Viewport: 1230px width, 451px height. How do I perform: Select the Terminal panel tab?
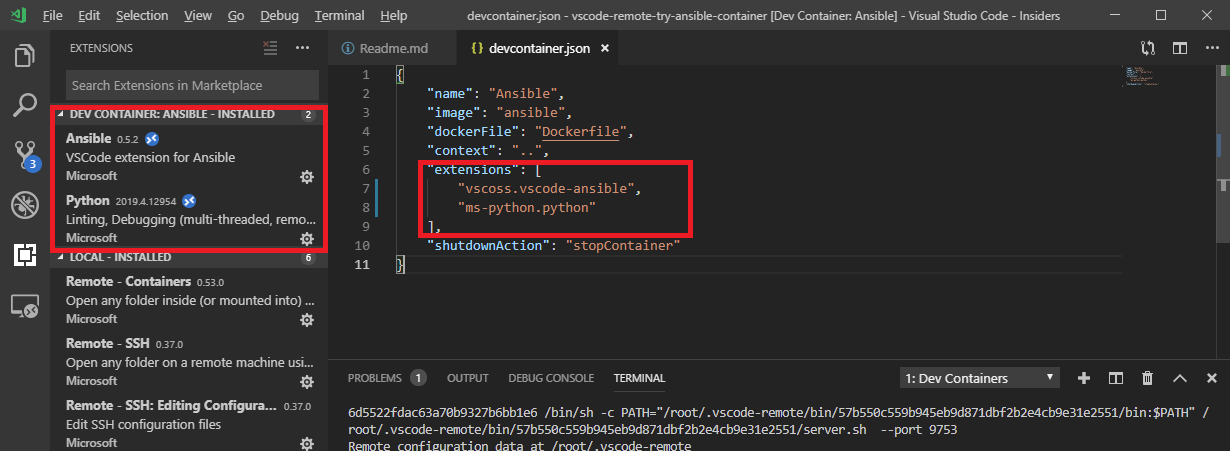(639, 378)
